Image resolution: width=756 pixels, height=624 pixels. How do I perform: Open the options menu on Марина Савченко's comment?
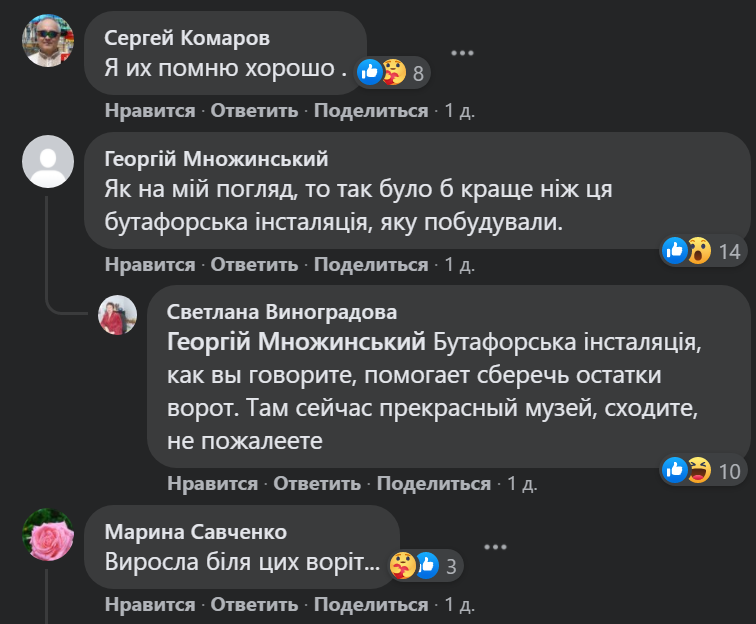point(493,547)
